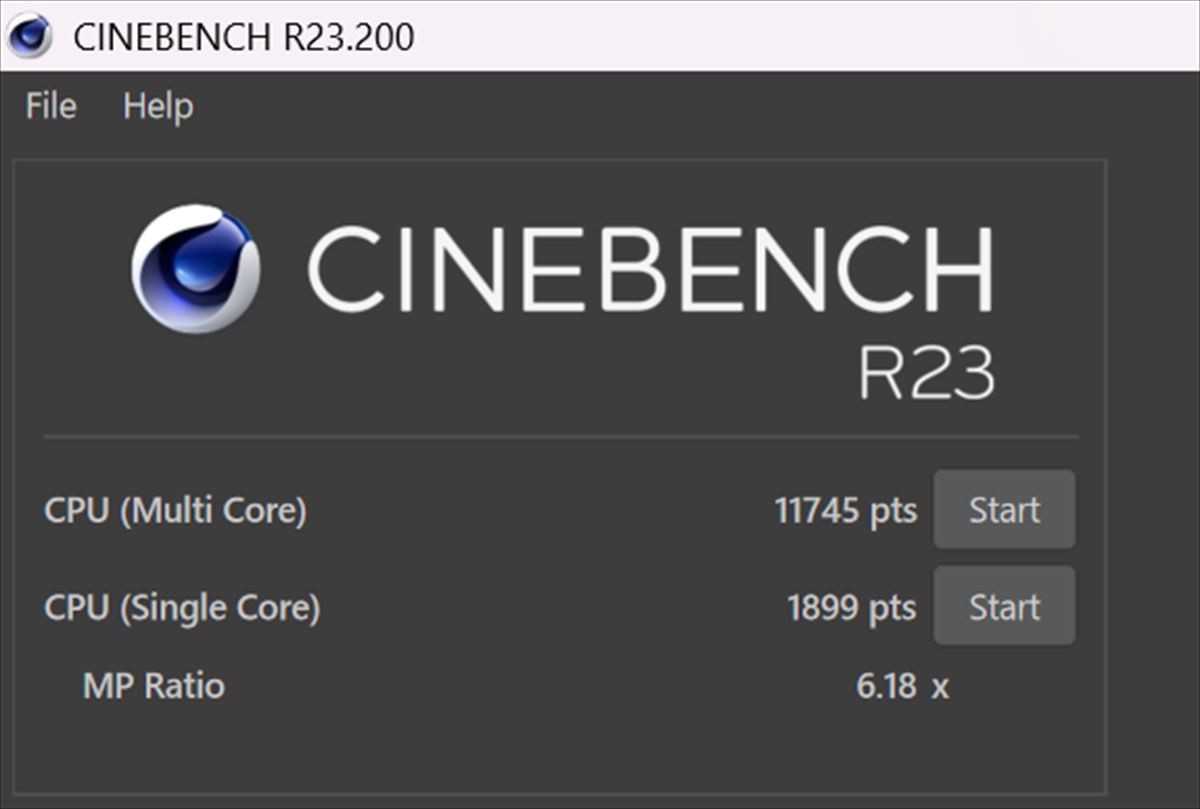
Task: Open the File menu
Action: (51, 106)
